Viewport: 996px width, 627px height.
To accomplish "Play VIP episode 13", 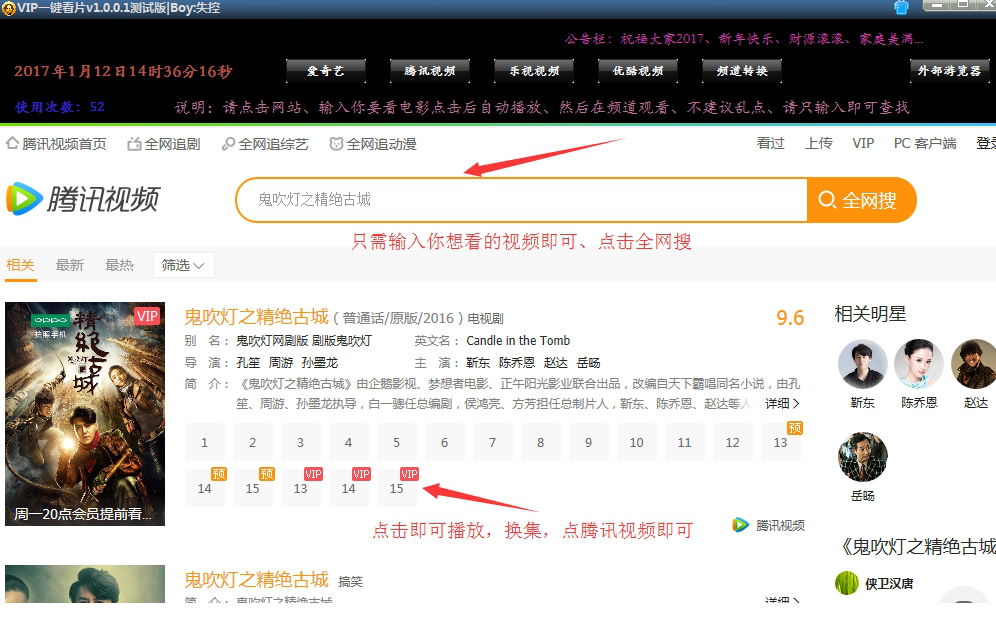I will click(x=300, y=489).
